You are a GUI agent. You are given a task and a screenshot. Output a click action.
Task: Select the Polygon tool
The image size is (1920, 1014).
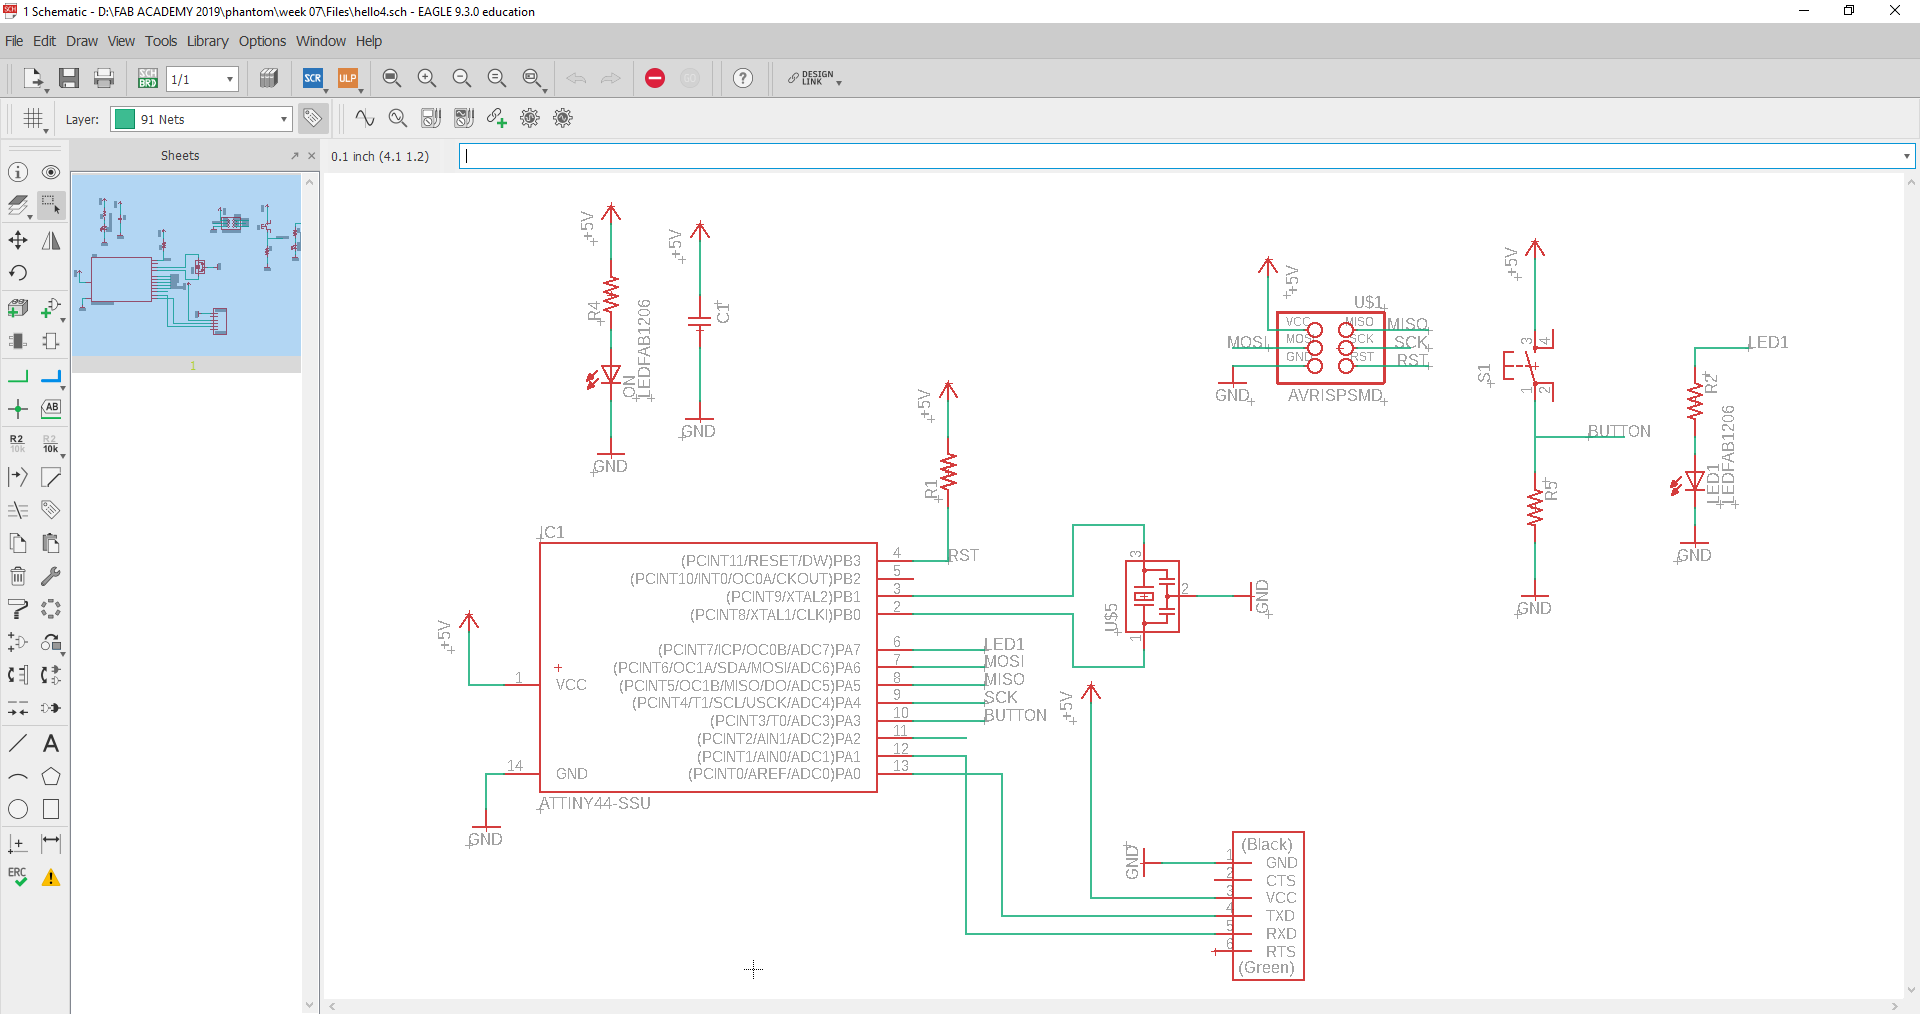tap(51, 777)
